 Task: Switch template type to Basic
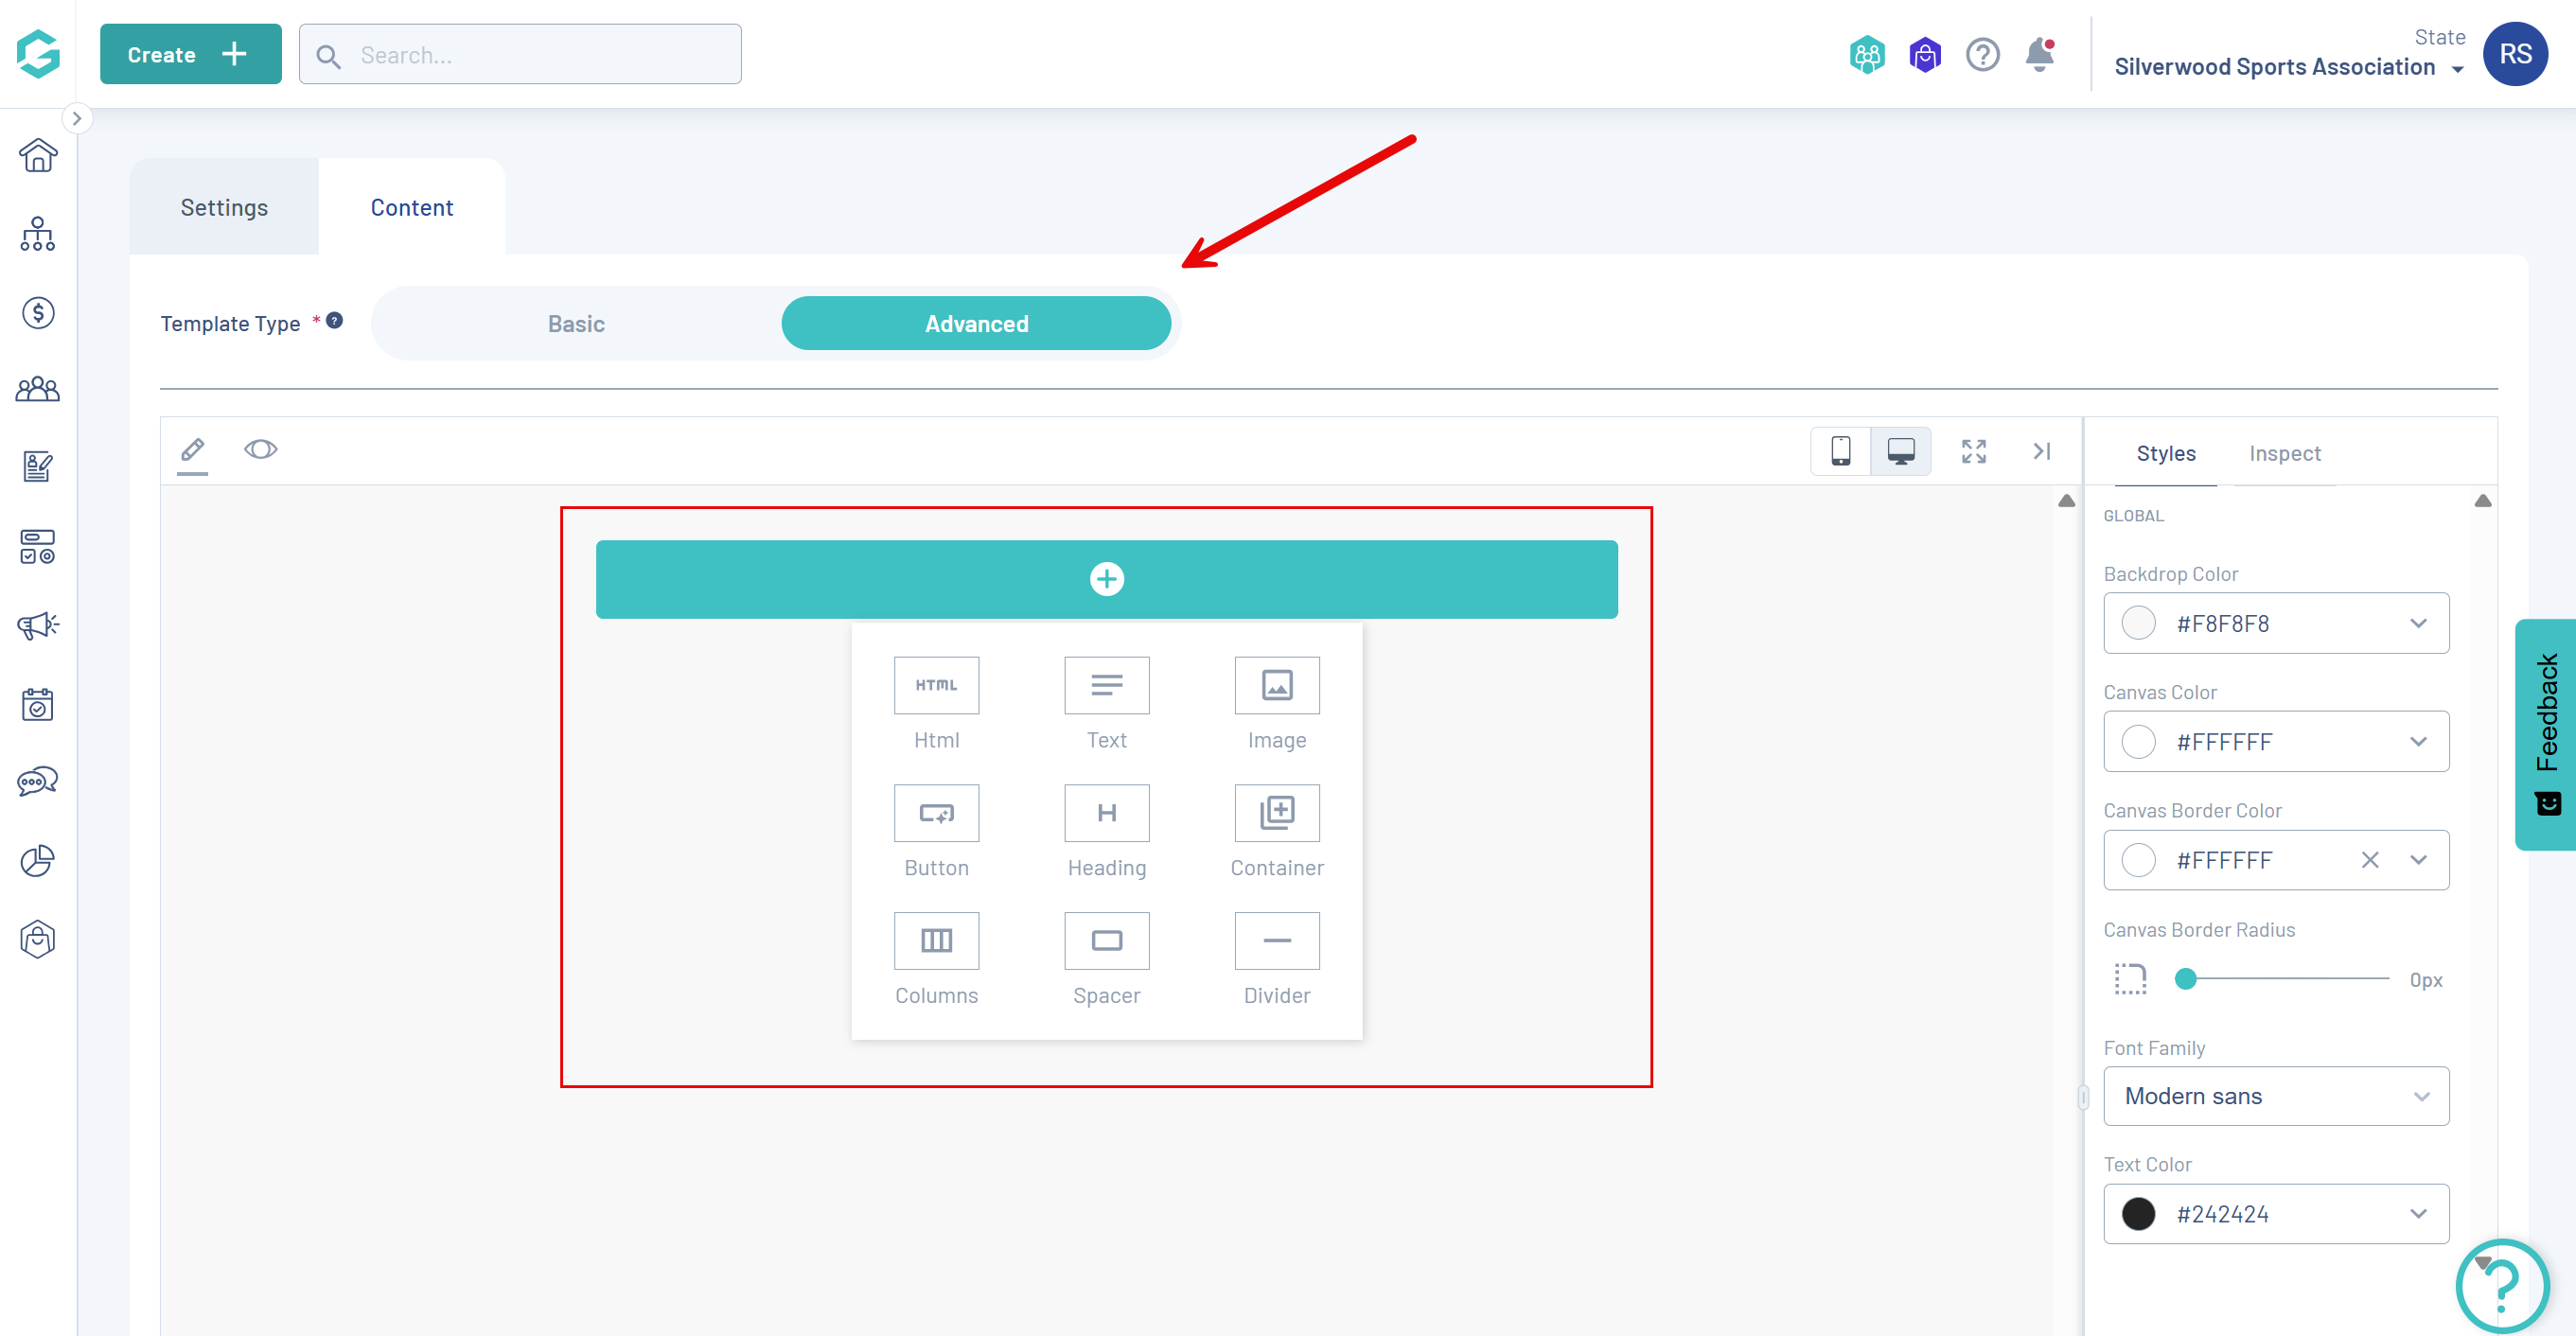[x=576, y=324]
